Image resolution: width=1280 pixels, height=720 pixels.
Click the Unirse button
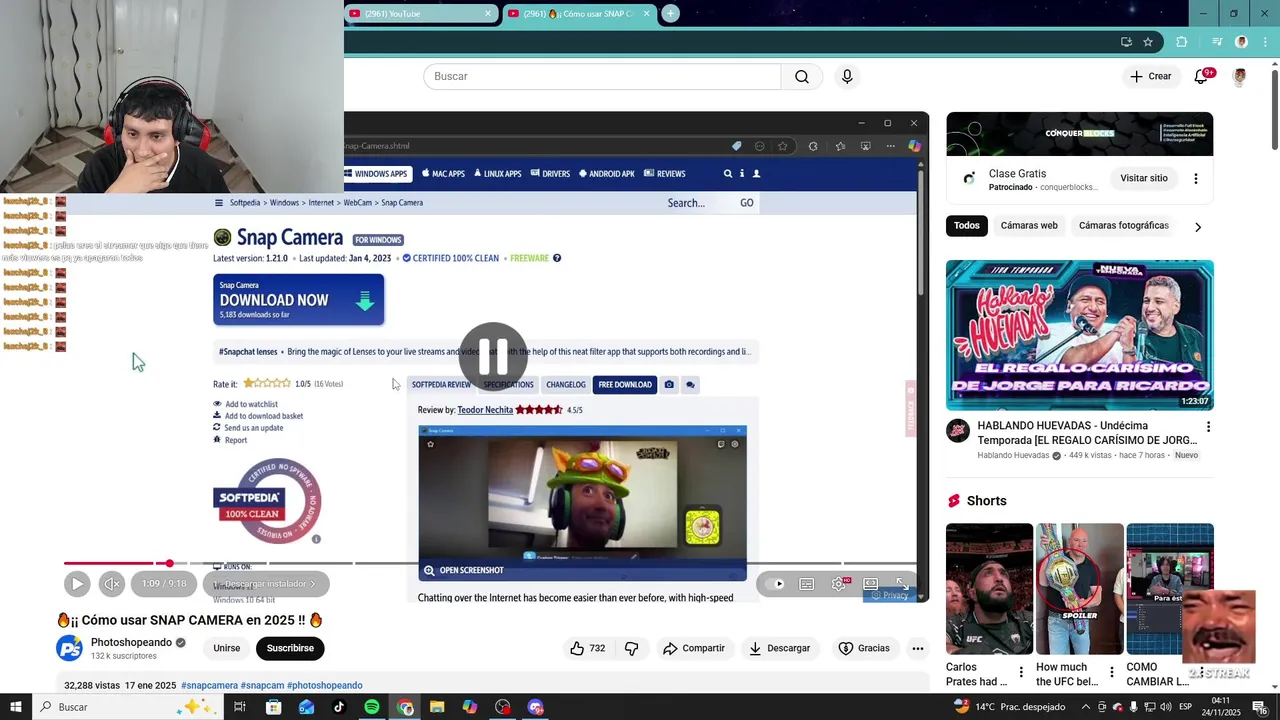tap(227, 648)
